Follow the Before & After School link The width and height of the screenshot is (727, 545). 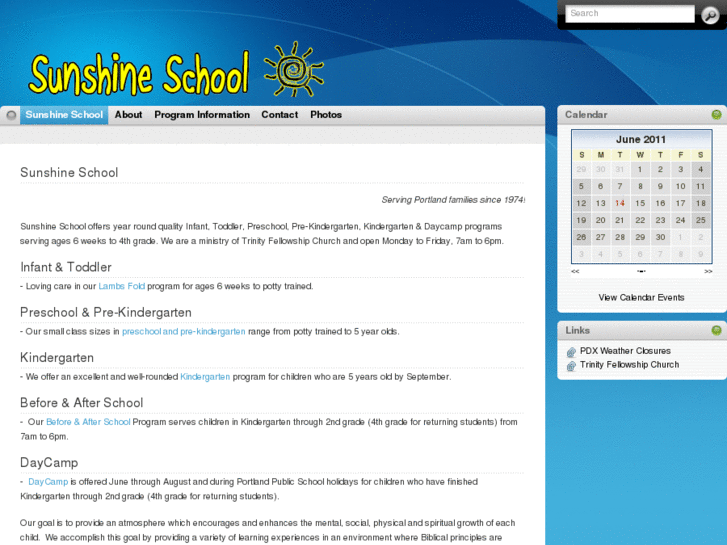88,422
